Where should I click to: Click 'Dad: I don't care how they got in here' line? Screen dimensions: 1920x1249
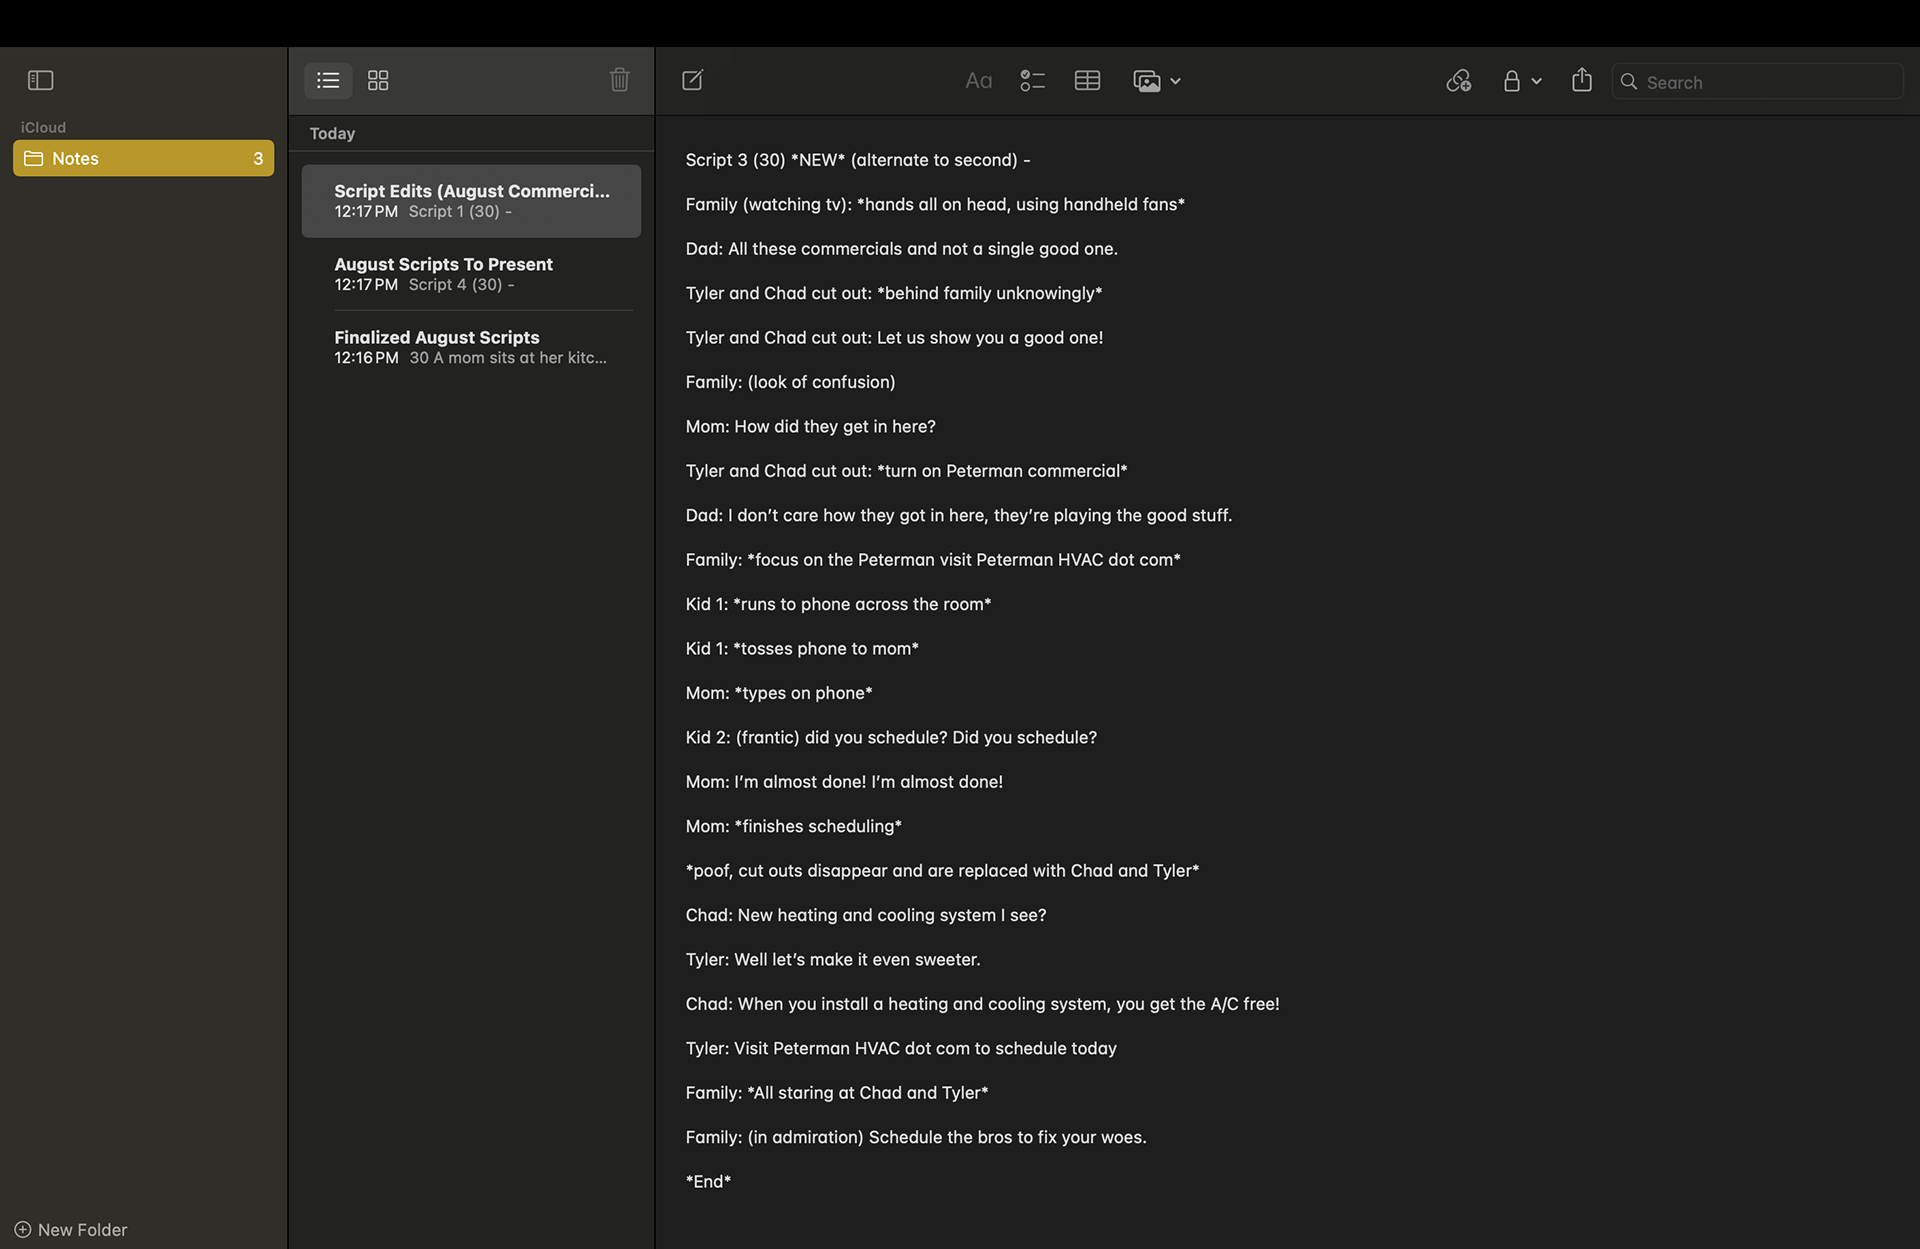(x=958, y=515)
